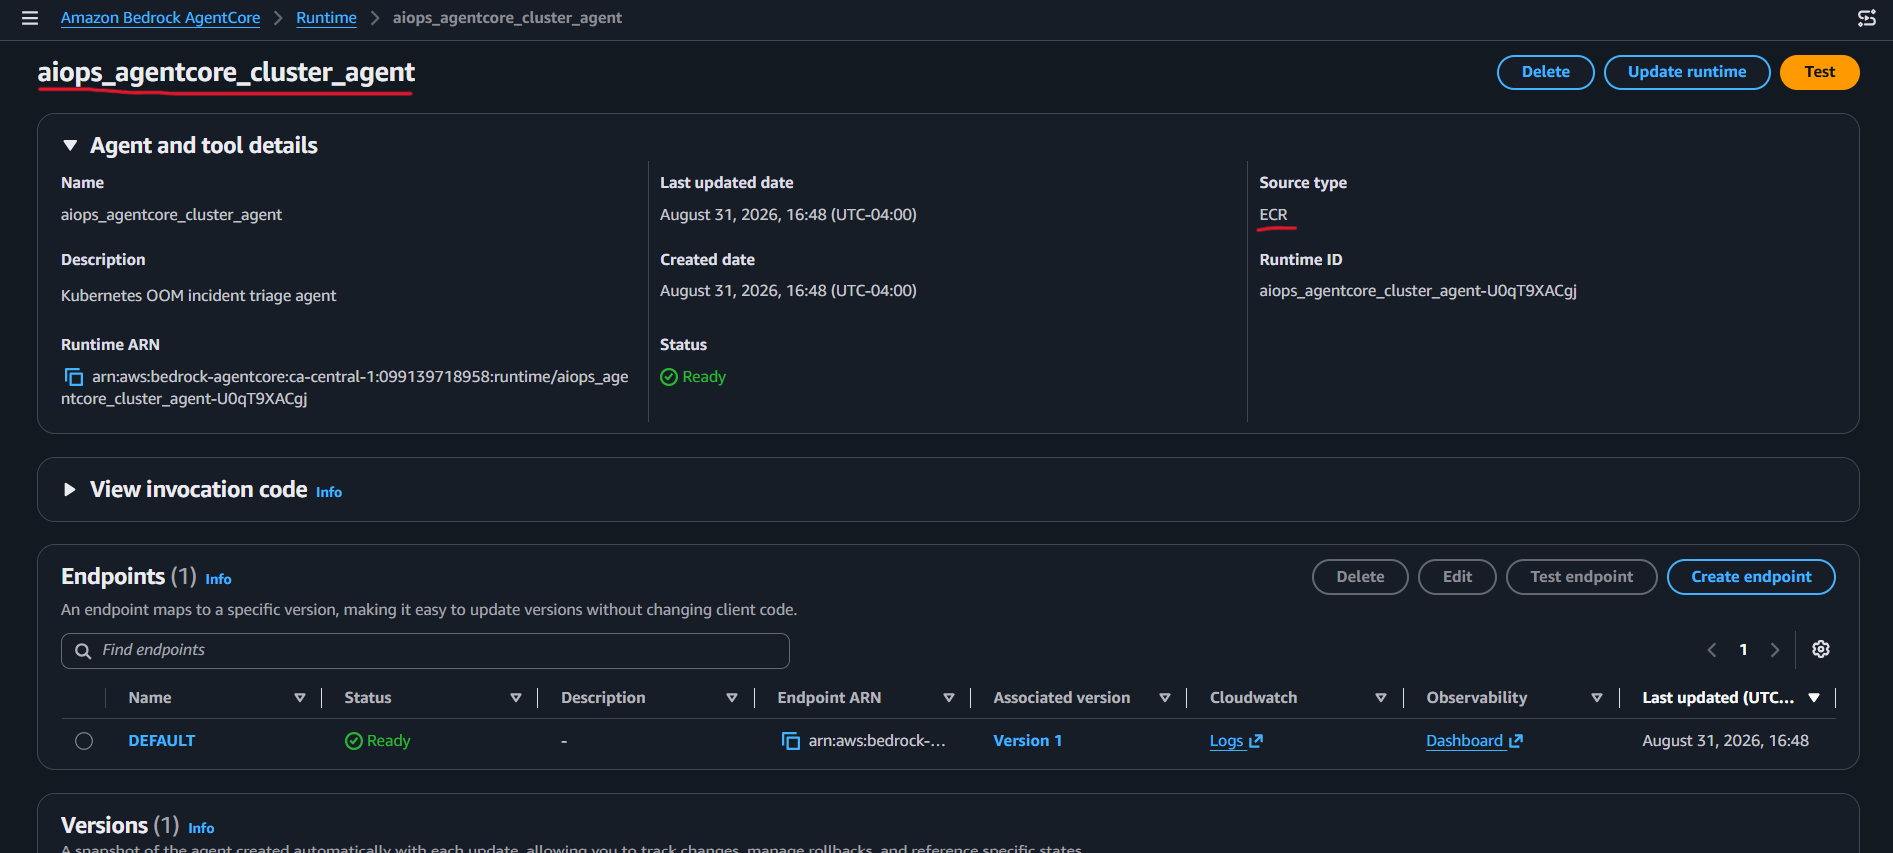Open Info link beside Endpoints heading
This screenshot has height=853, width=1893.
pos(218,579)
